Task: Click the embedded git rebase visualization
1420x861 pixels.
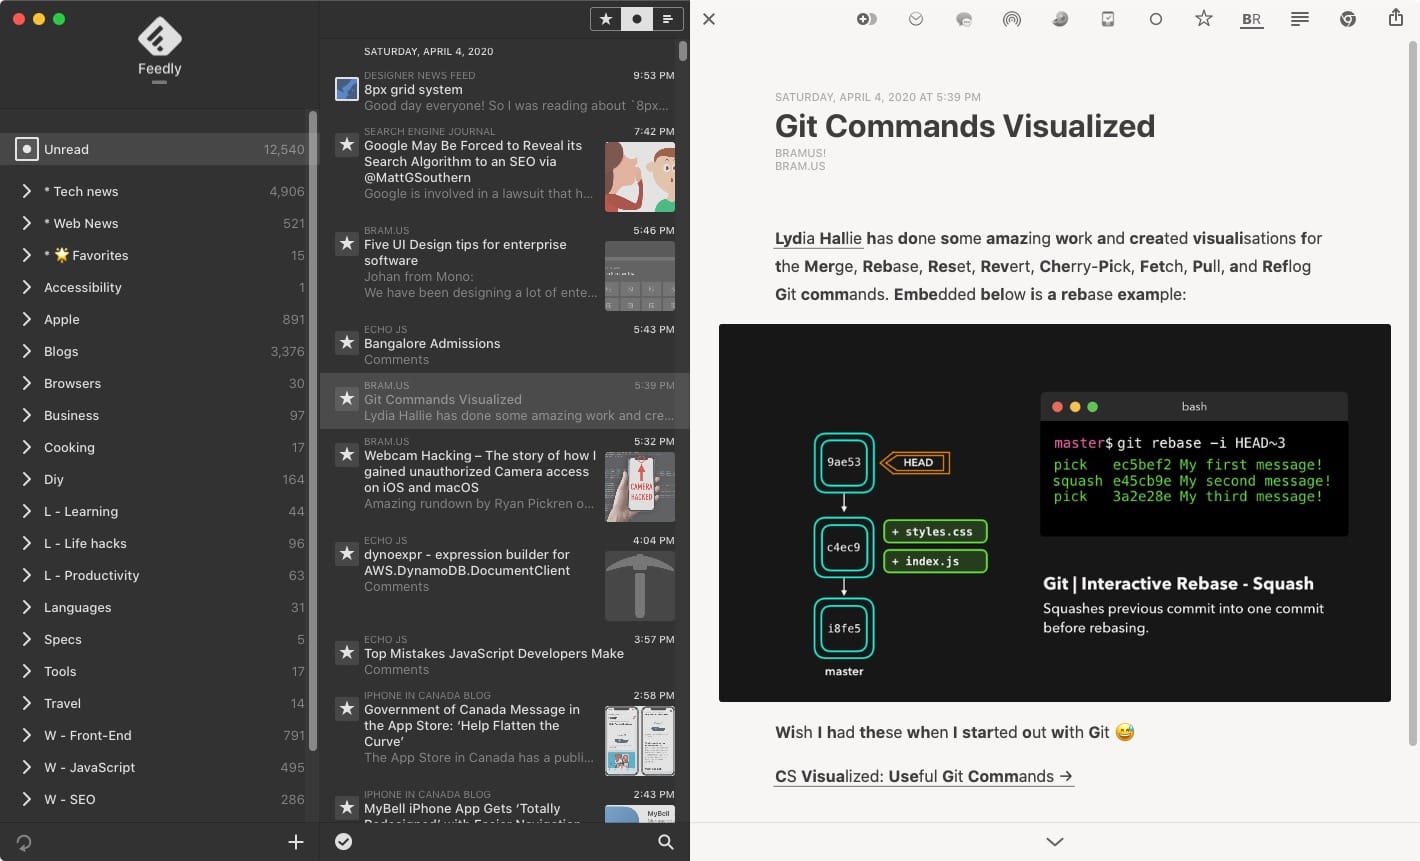Action: tap(1055, 513)
